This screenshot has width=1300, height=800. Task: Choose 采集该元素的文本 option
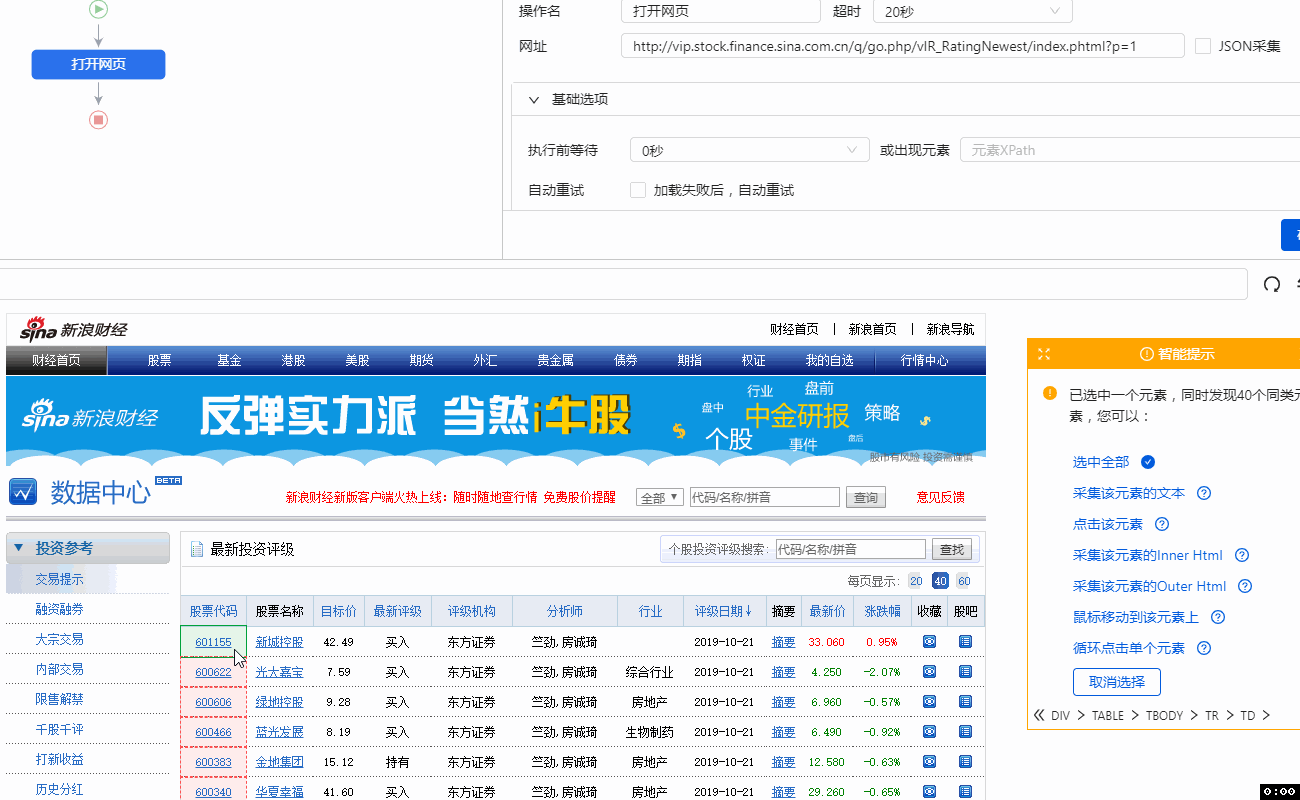coord(1128,493)
